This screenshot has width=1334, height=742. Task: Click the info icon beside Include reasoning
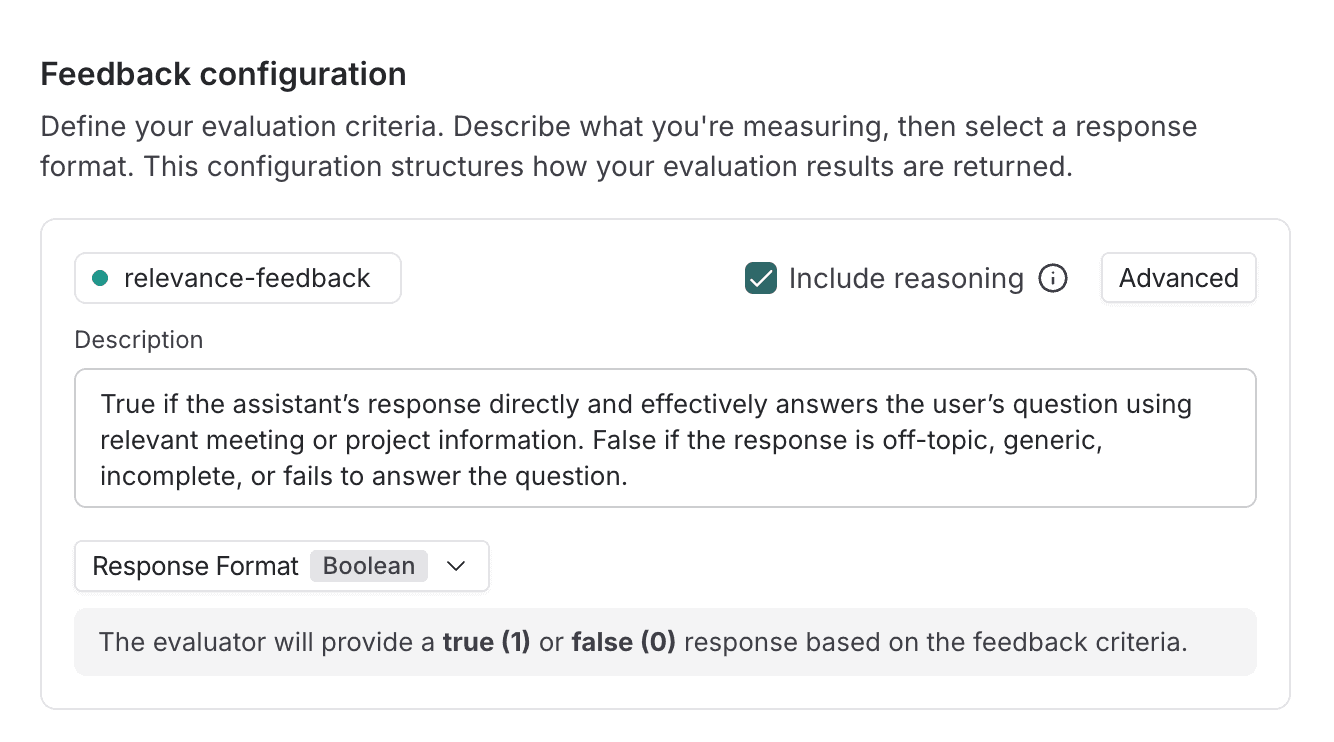pos(1053,279)
